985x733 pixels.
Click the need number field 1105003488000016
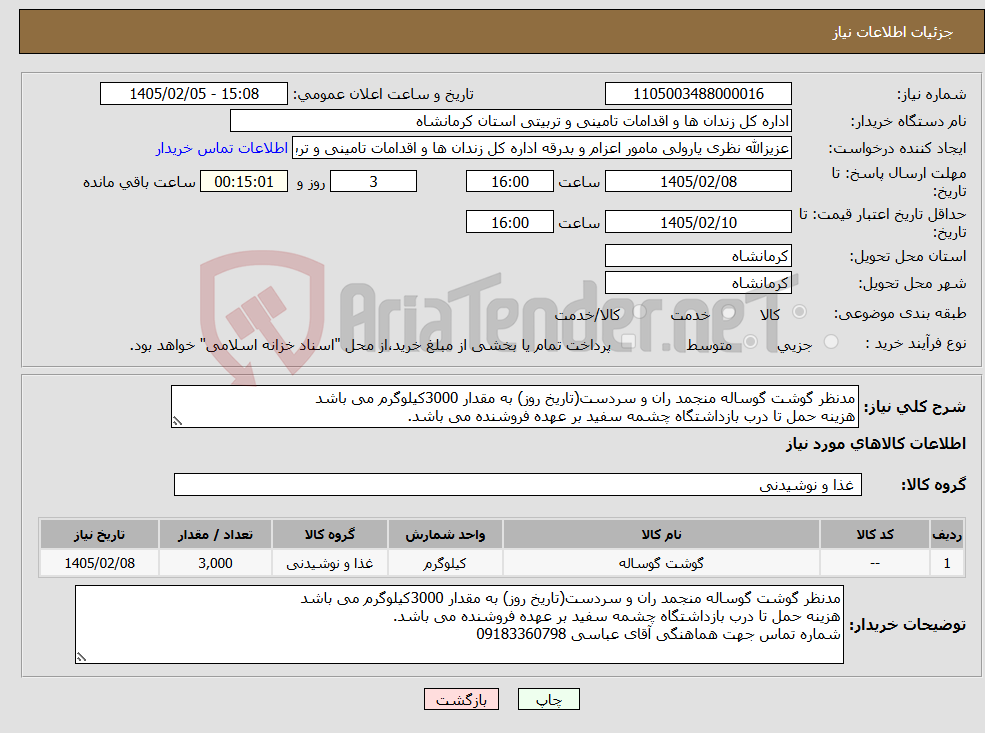click(698, 94)
